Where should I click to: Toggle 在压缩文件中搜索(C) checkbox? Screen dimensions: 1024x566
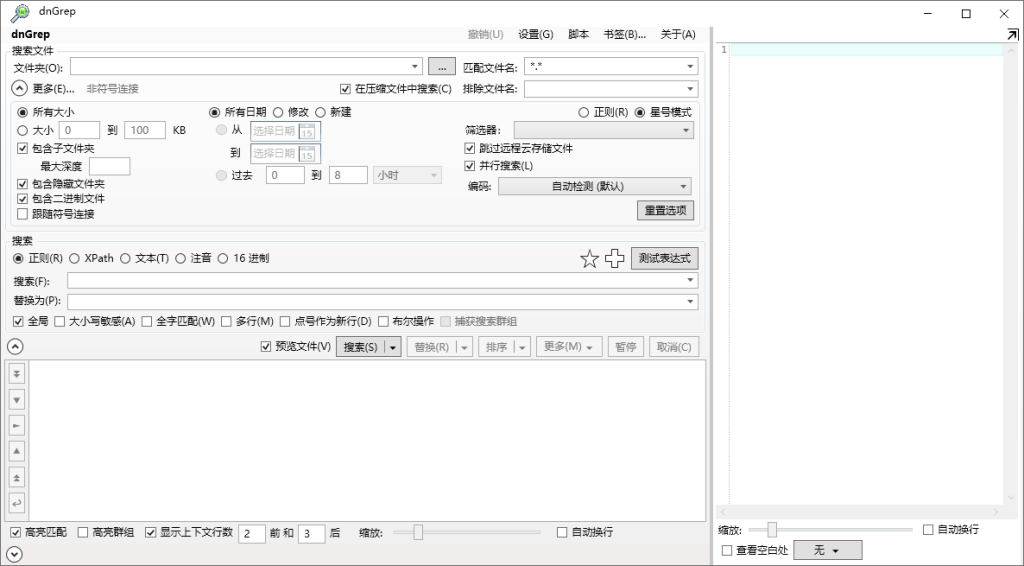coord(345,89)
